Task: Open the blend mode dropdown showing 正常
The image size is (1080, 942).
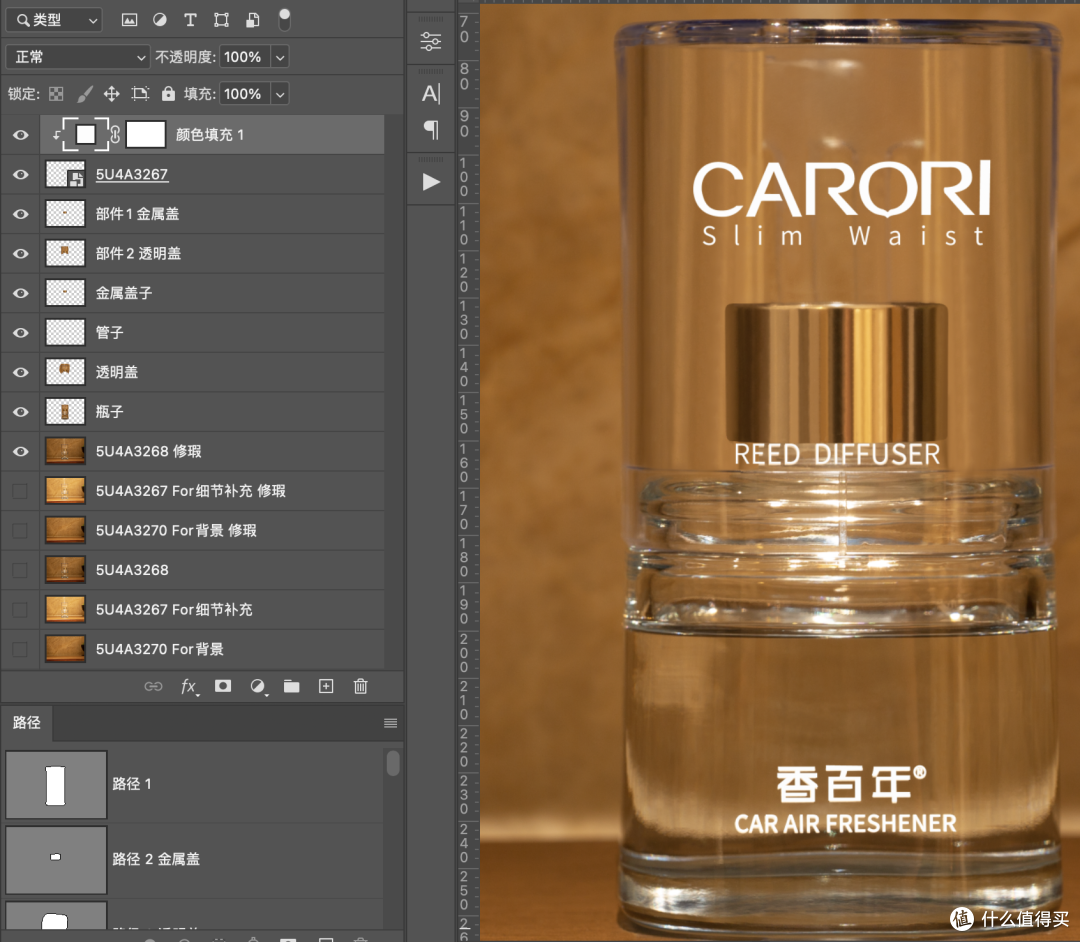Action: (x=77, y=56)
